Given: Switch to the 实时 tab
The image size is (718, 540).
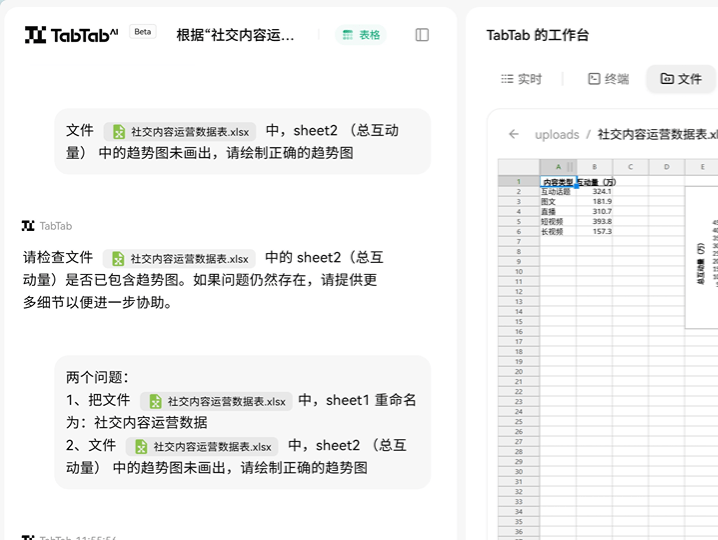Looking at the screenshot, I should point(521,79).
